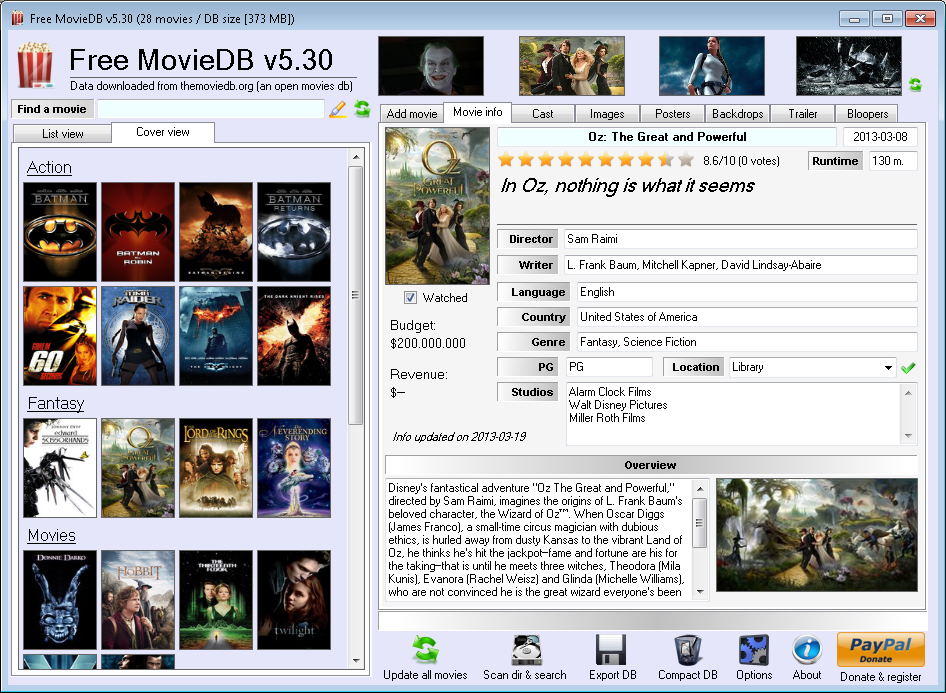The image size is (946, 693).
Task: Click the PayPal Donate button
Action: (x=881, y=650)
